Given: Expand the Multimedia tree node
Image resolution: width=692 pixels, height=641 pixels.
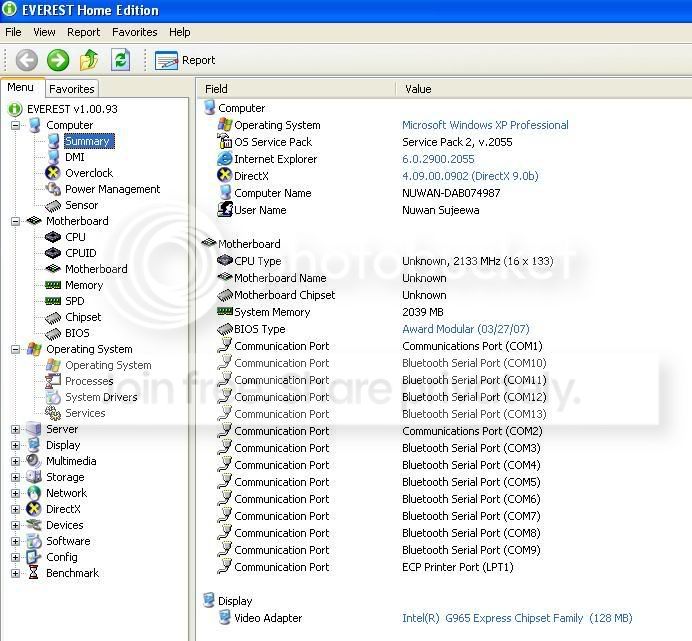Looking at the screenshot, I should 15,461.
